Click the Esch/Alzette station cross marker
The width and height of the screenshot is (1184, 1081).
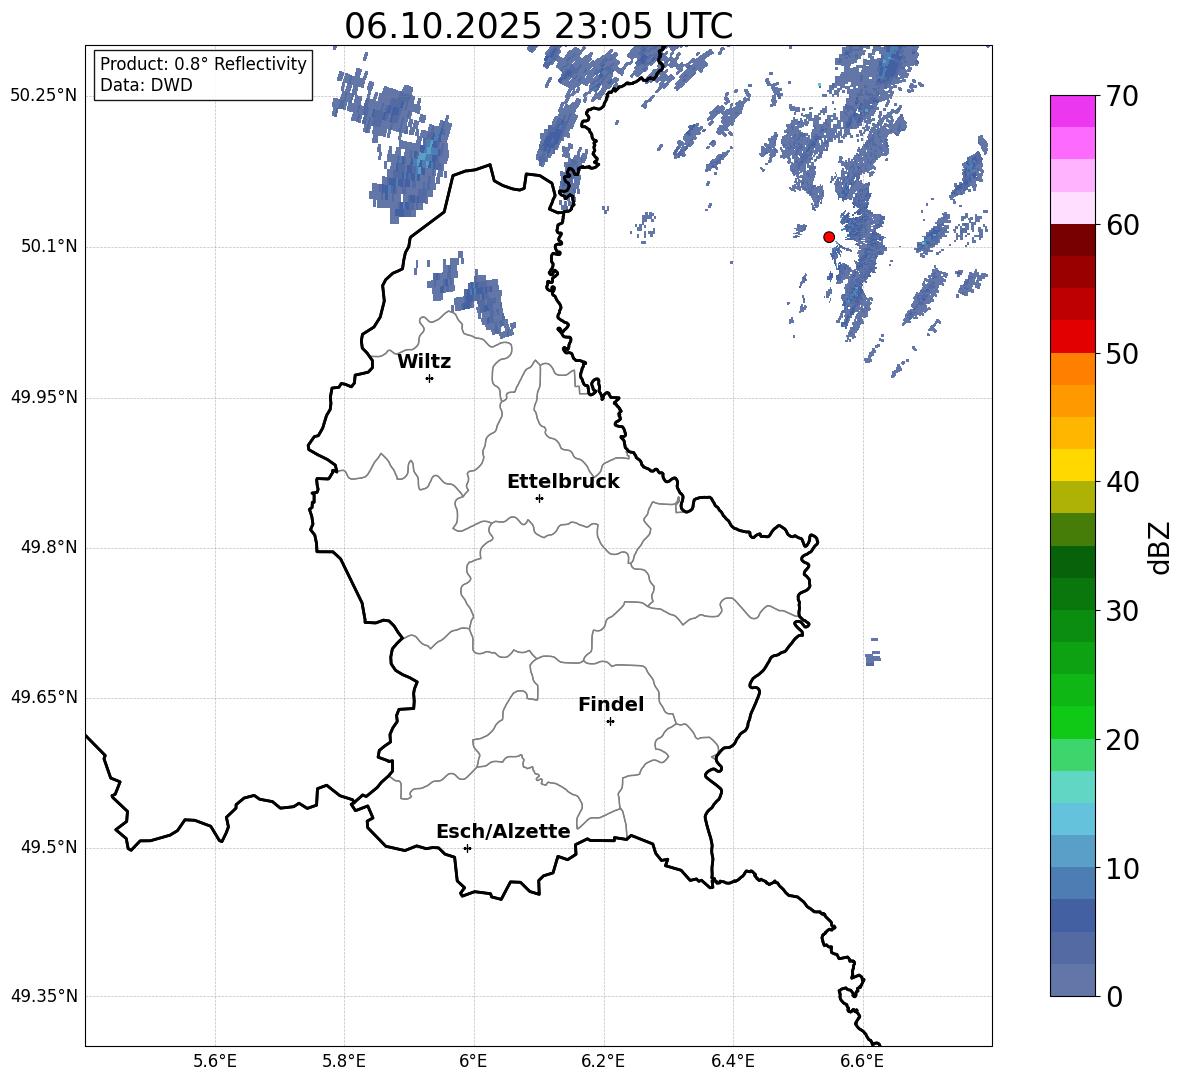(x=467, y=848)
